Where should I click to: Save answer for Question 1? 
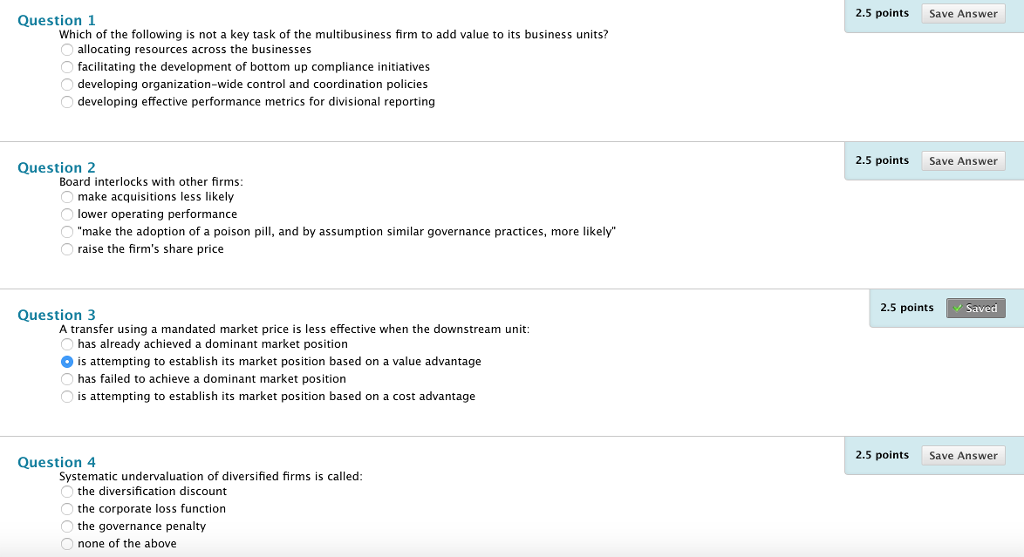pos(962,14)
